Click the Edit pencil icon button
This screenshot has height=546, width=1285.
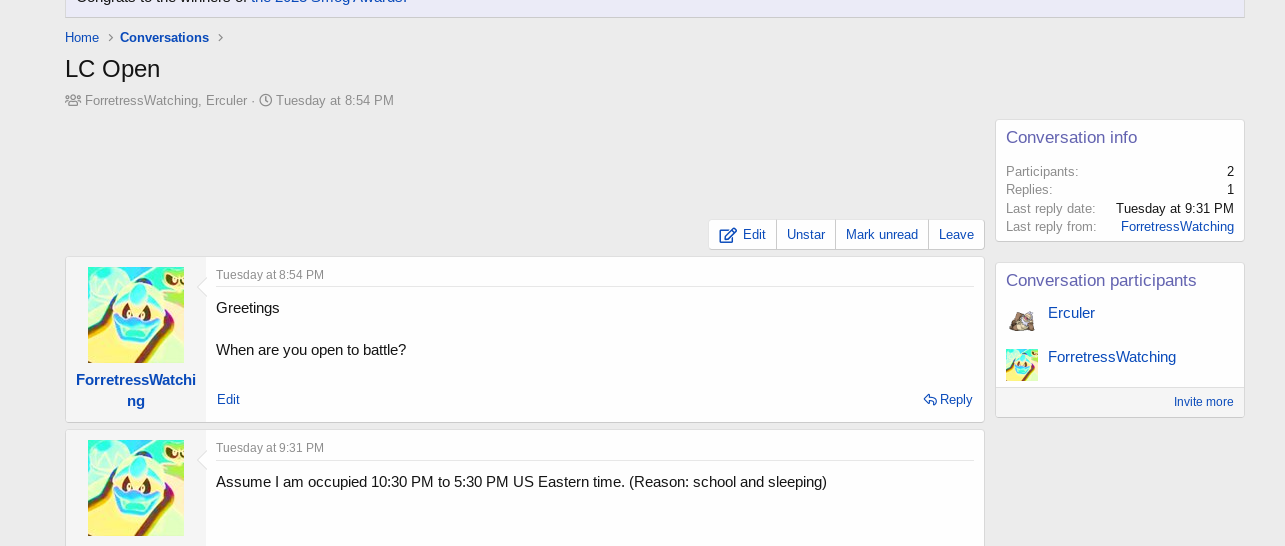coord(728,235)
